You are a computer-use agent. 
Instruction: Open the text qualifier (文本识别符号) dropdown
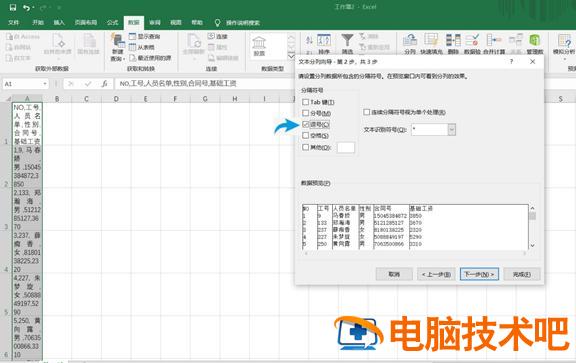[452, 129]
